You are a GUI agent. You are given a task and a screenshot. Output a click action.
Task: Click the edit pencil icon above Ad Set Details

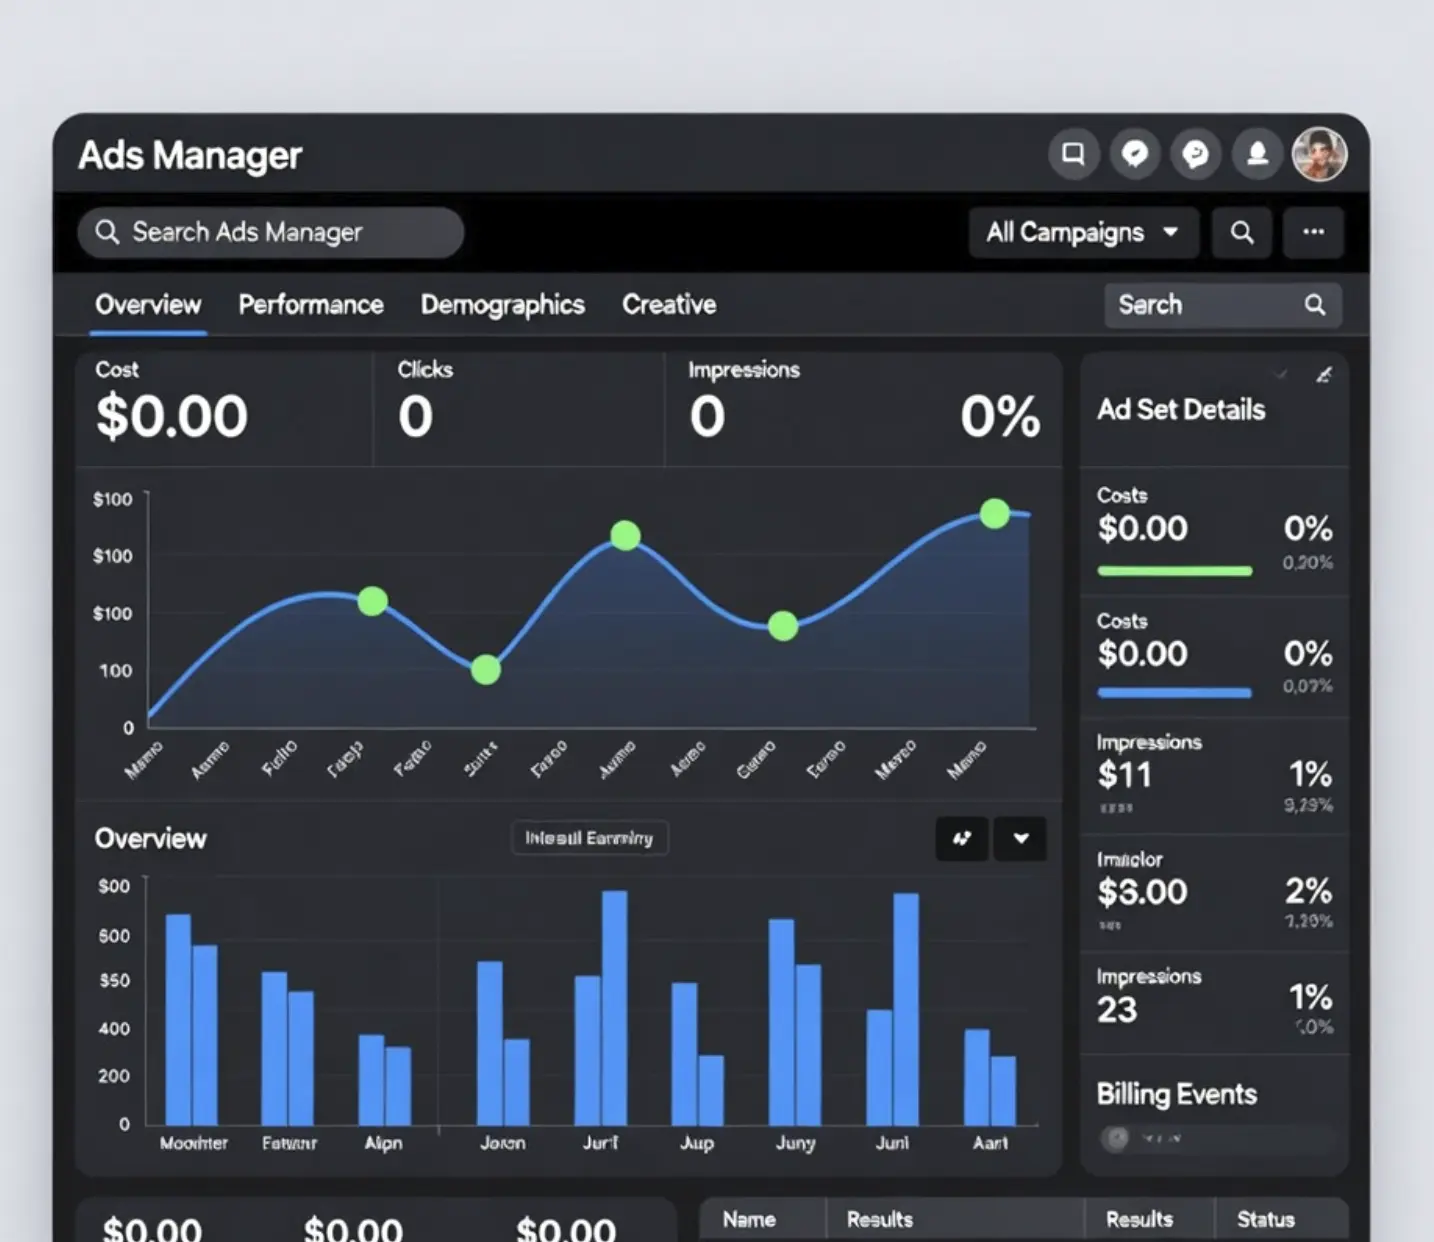click(1324, 375)
